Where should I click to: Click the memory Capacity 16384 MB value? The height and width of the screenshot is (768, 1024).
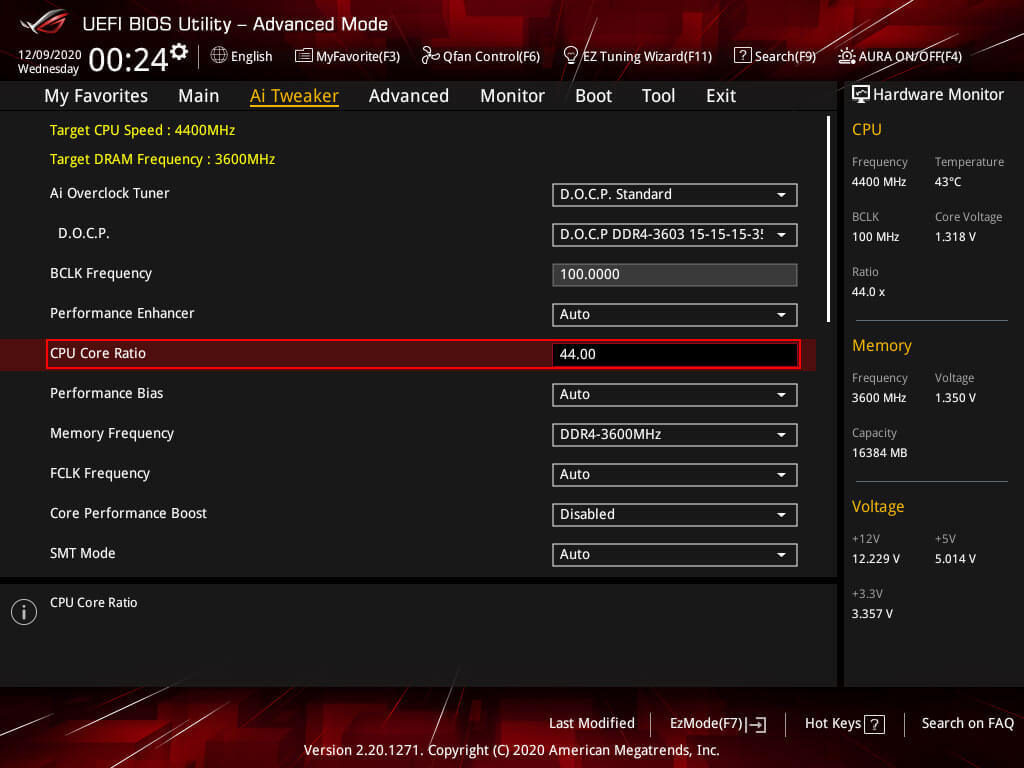(879, 453)
